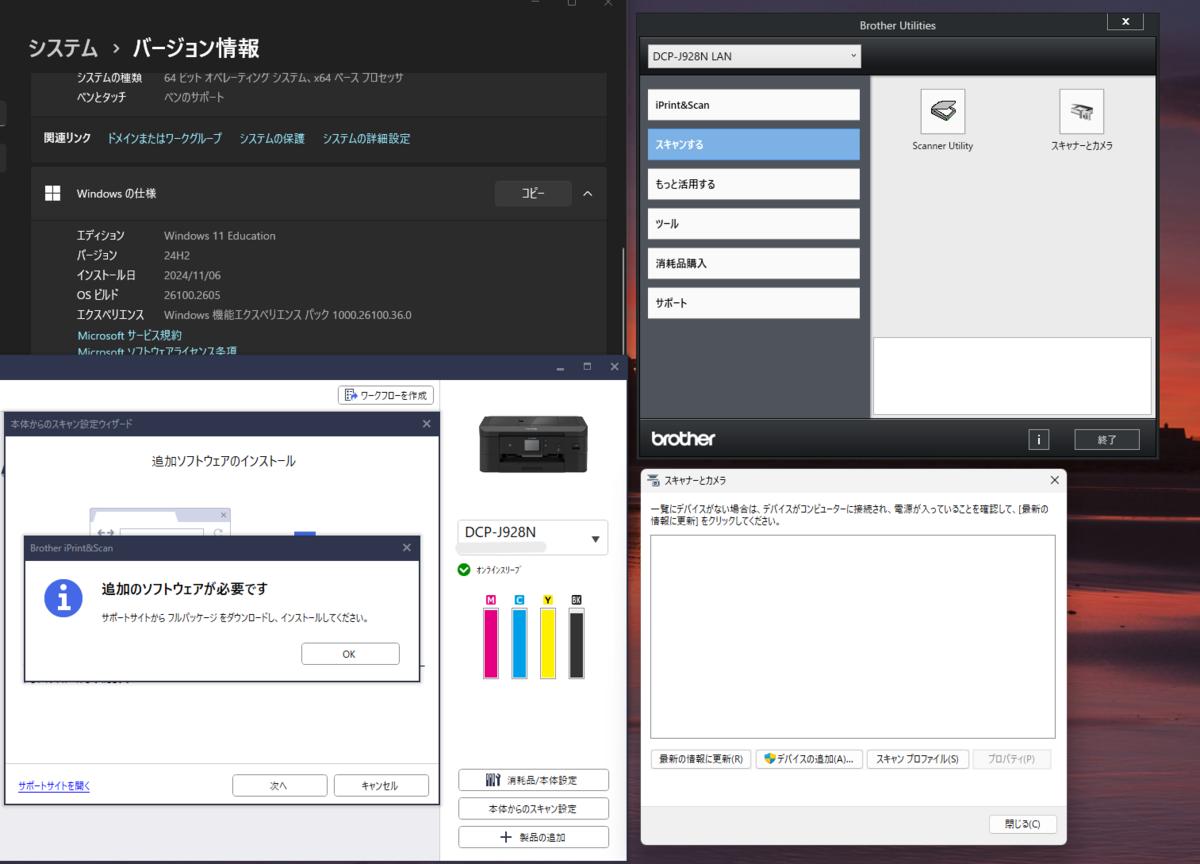Click the DCP-J928N printer image
This screenshot has width=1200, height=864.
click(x=533, y=443)
